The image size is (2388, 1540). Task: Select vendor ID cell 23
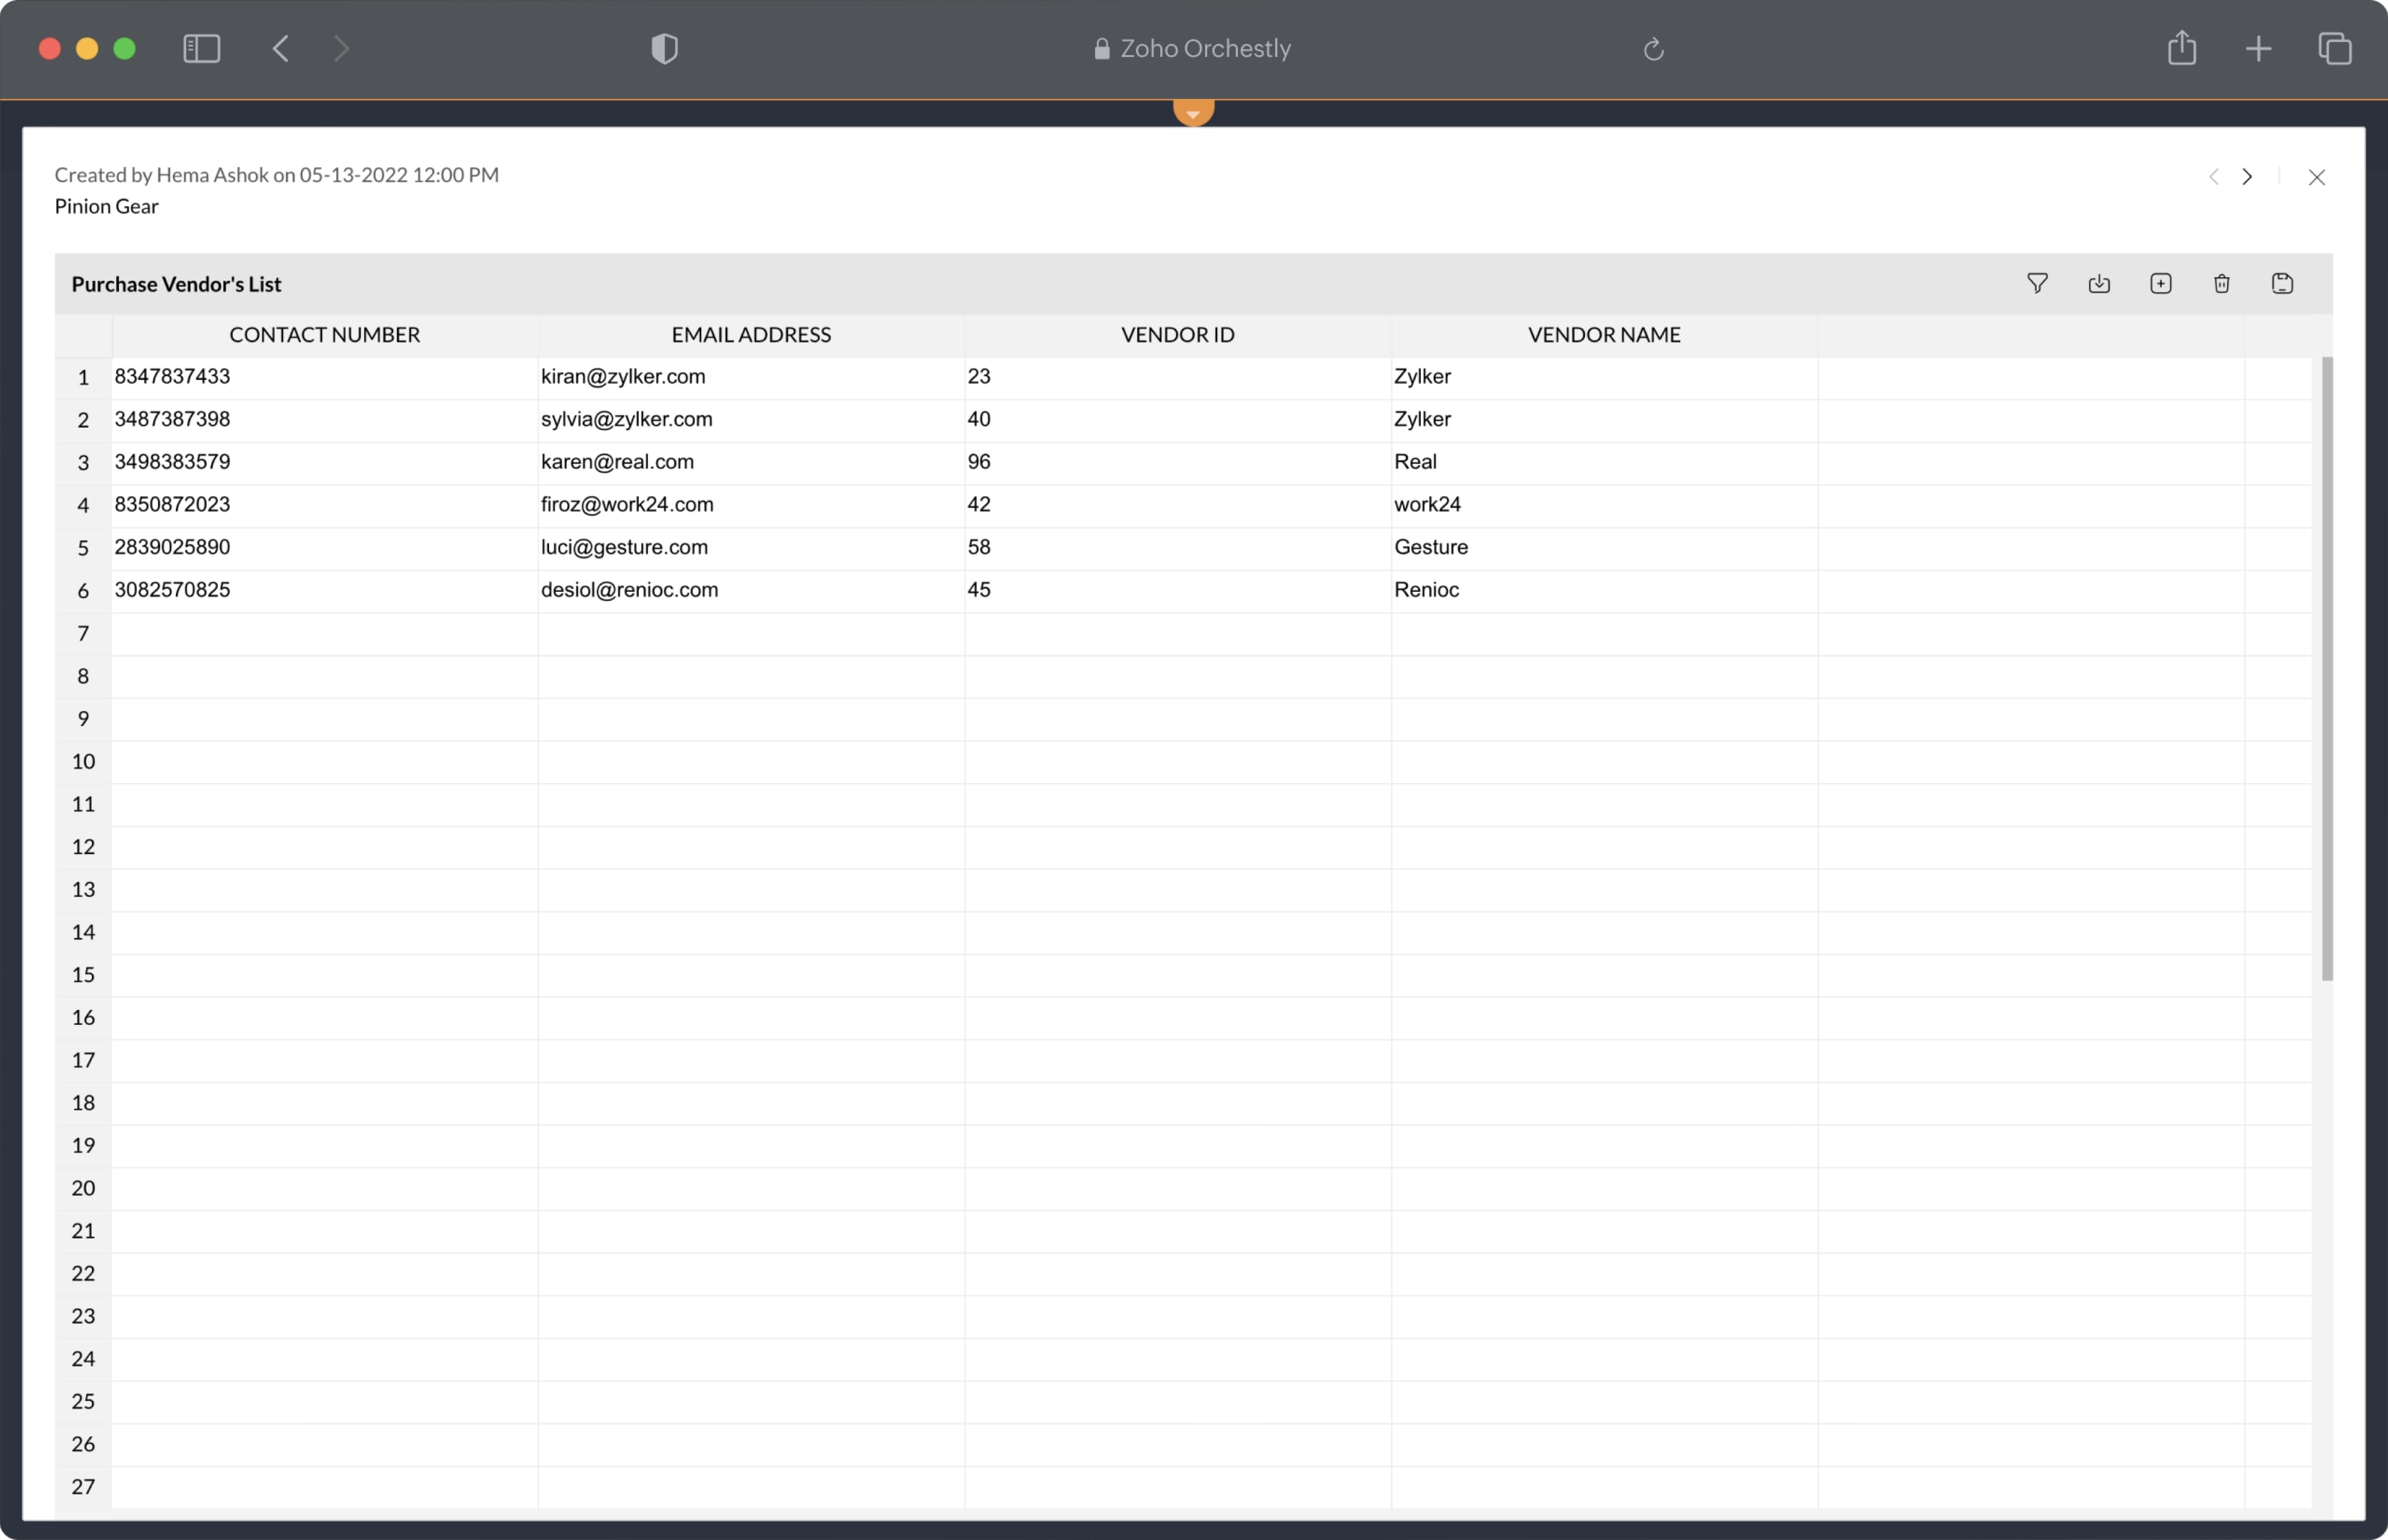click(x=1178, y=377)
